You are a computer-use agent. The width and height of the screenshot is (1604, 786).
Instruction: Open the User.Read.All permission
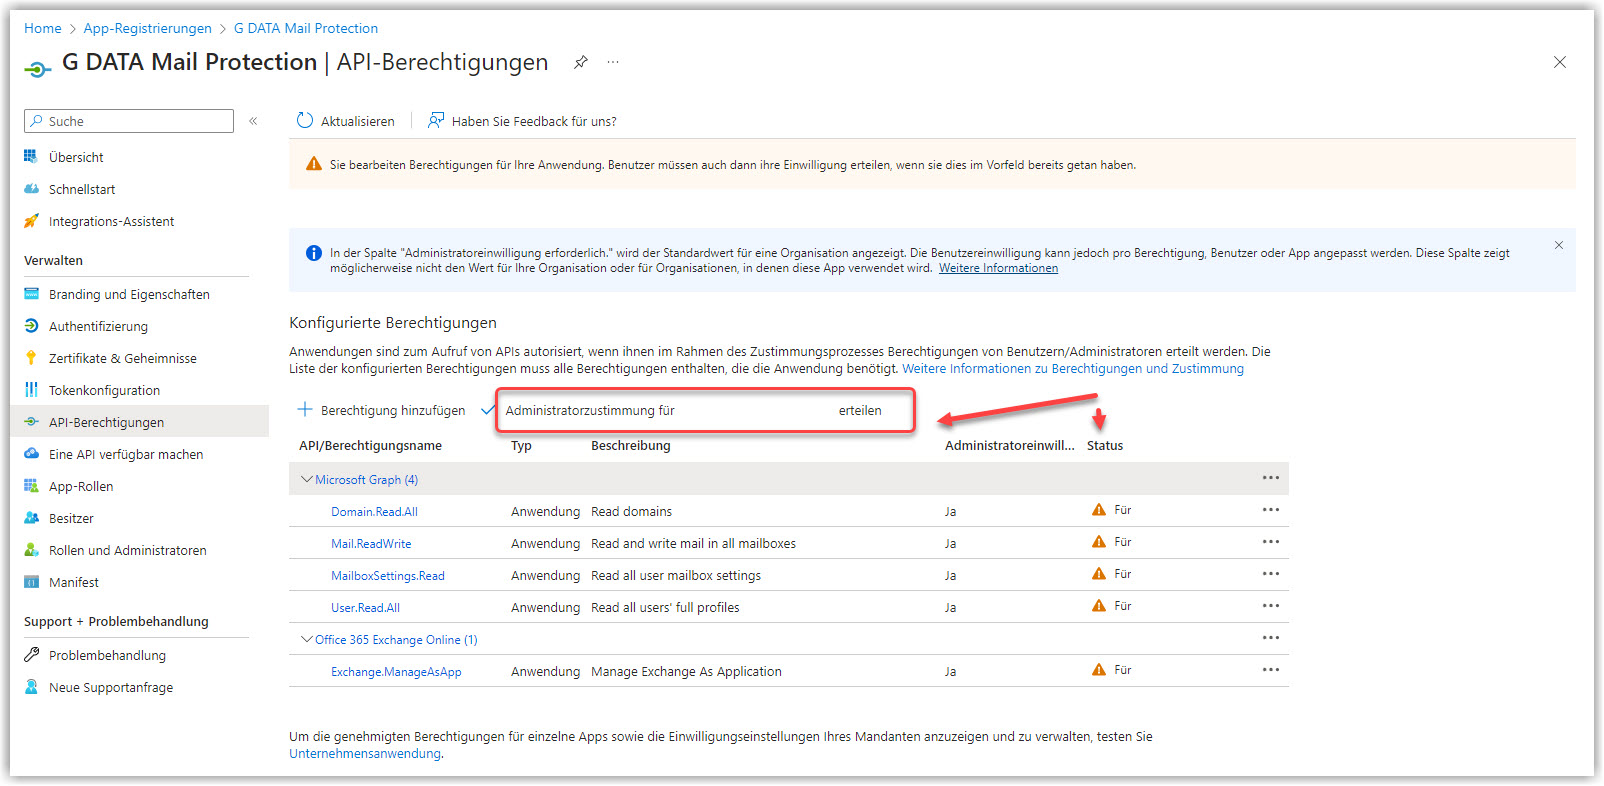tap(365, 608)
